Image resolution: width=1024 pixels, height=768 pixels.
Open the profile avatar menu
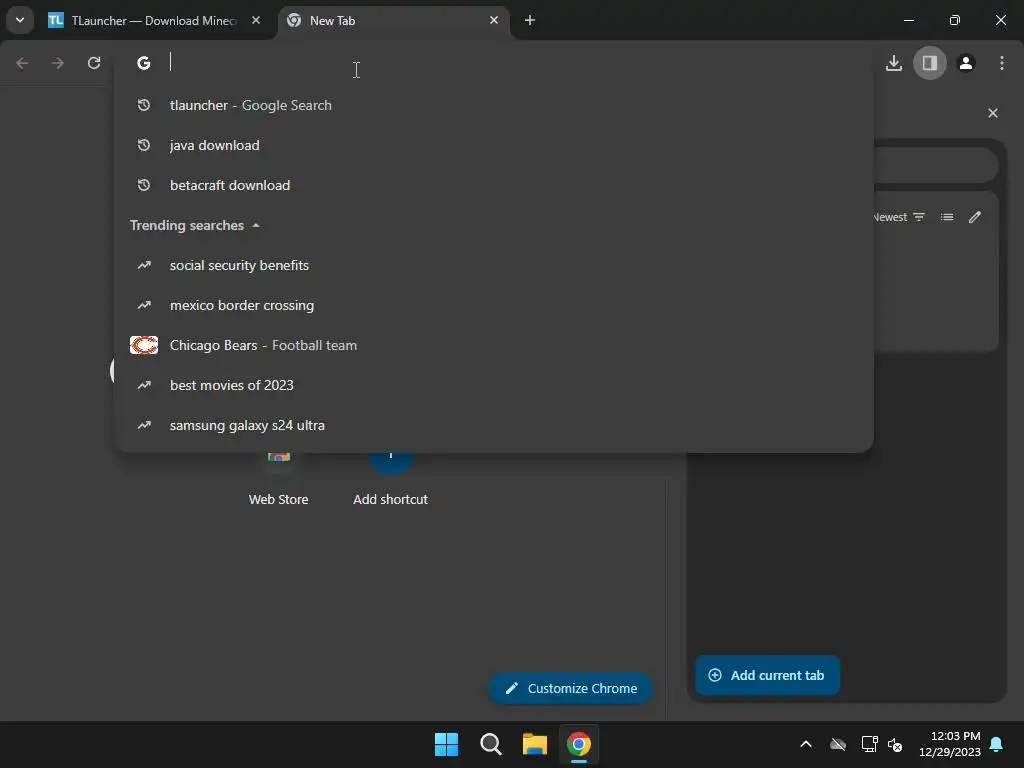966,63
